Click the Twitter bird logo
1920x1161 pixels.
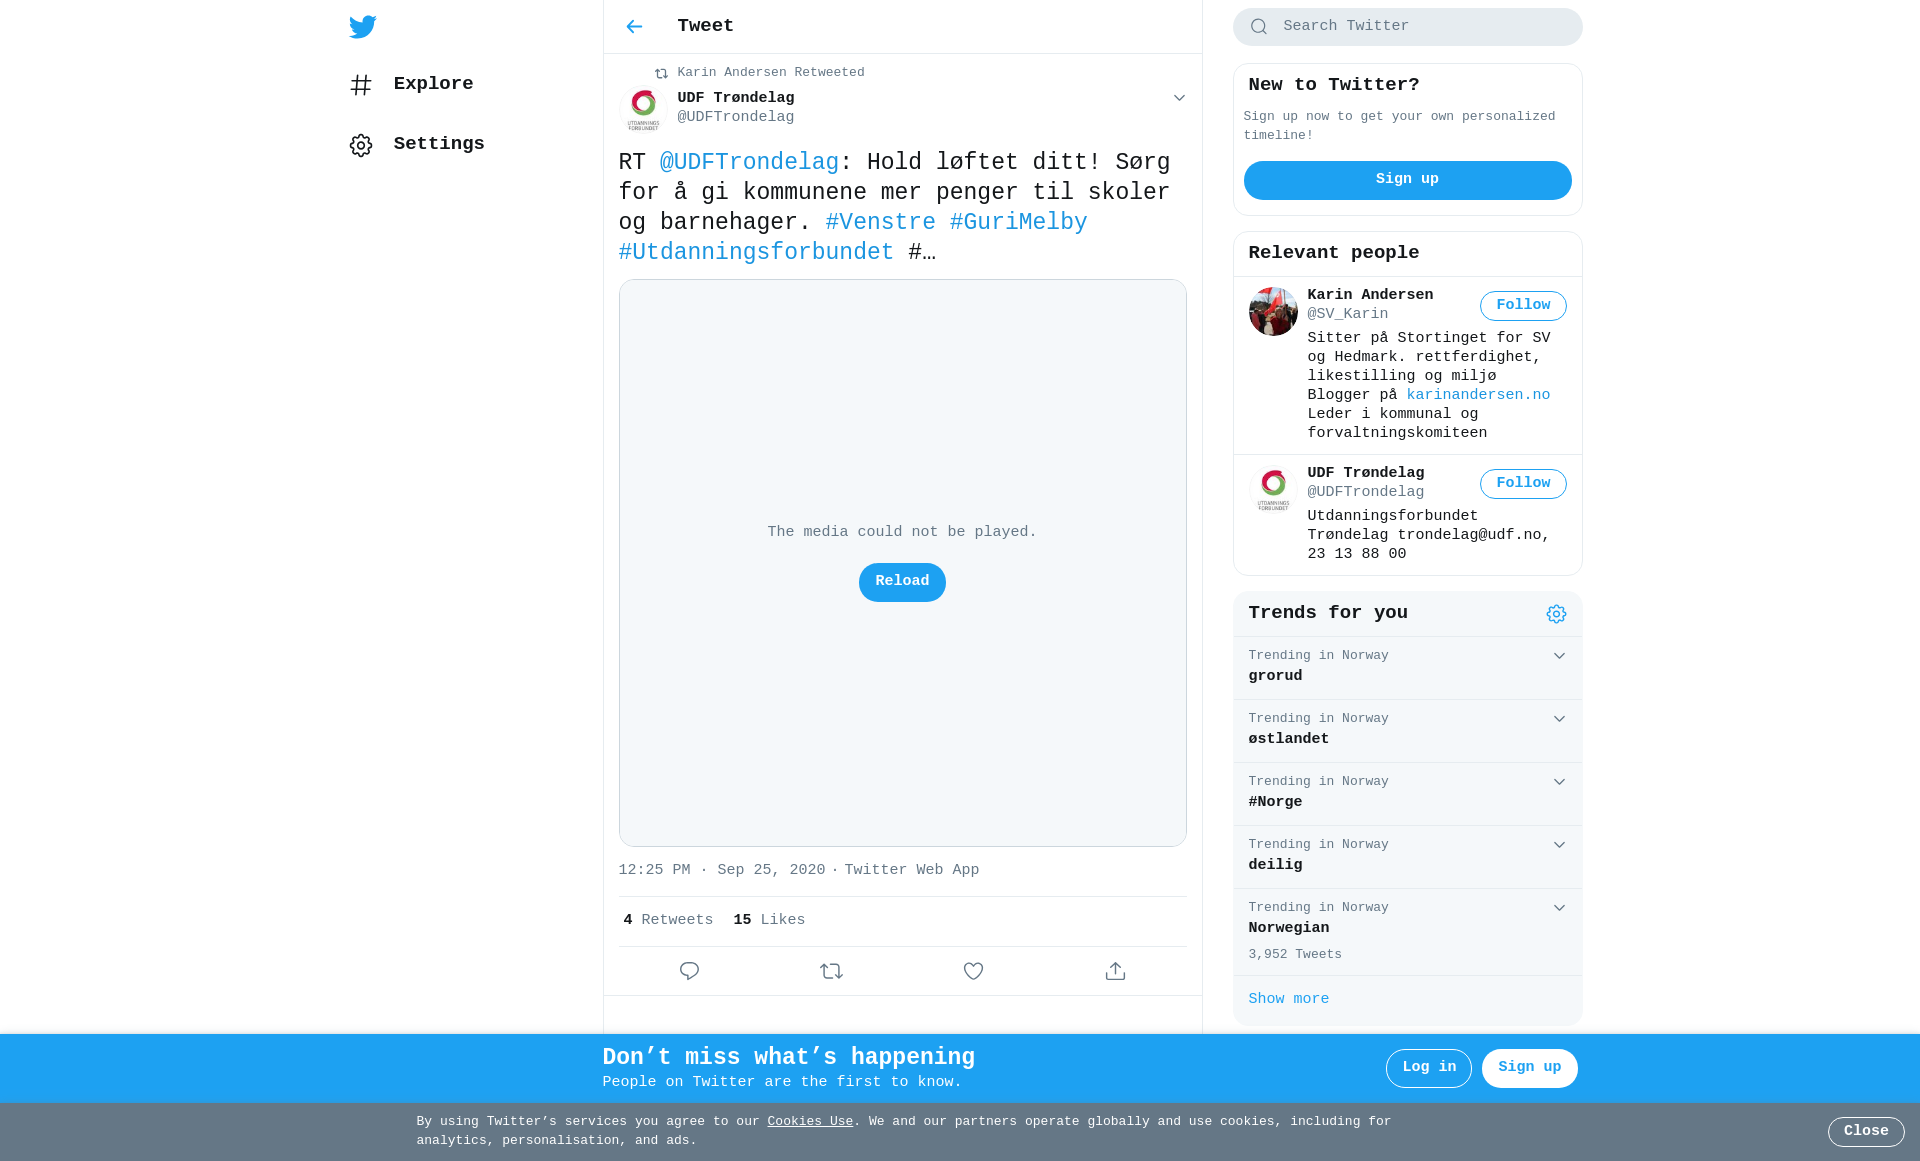coord(362,27)
